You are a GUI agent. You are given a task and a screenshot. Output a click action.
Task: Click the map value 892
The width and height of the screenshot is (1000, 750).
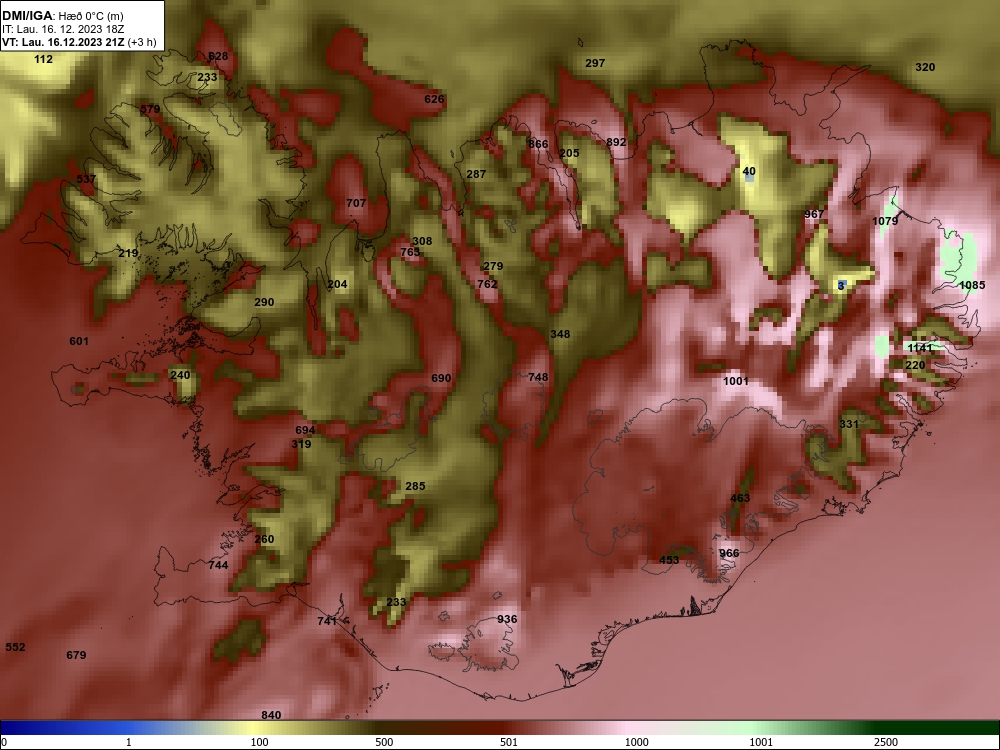pyautogui.click(x=616, y=142)
